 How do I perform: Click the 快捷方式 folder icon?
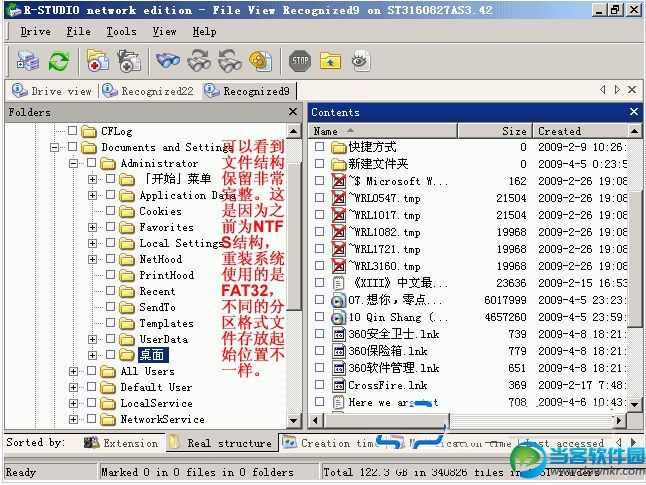click(x=339, y=147)
